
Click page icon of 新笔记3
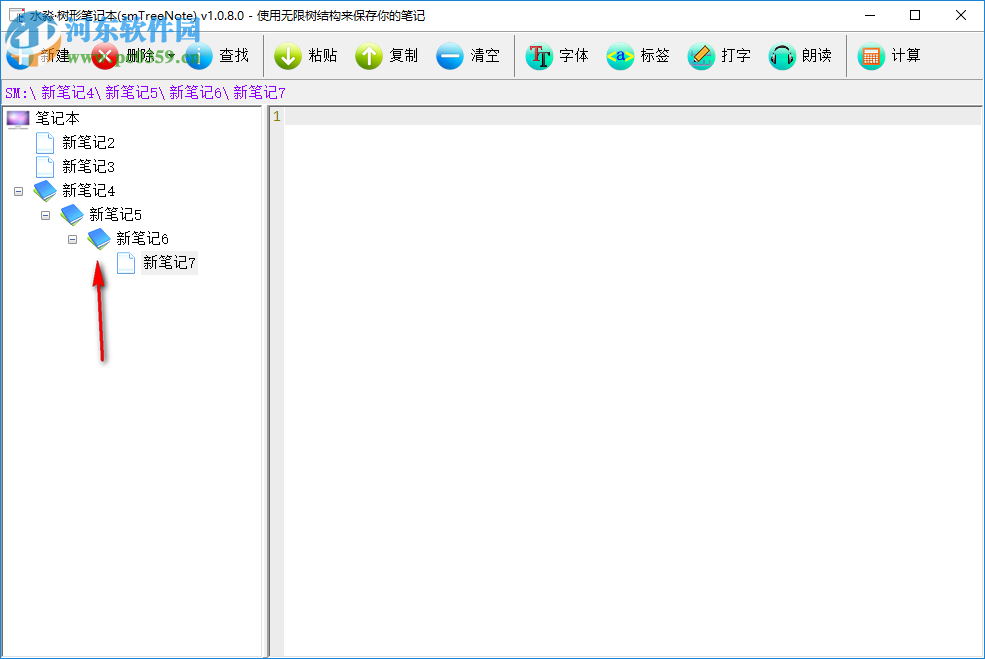pos(45,167)
